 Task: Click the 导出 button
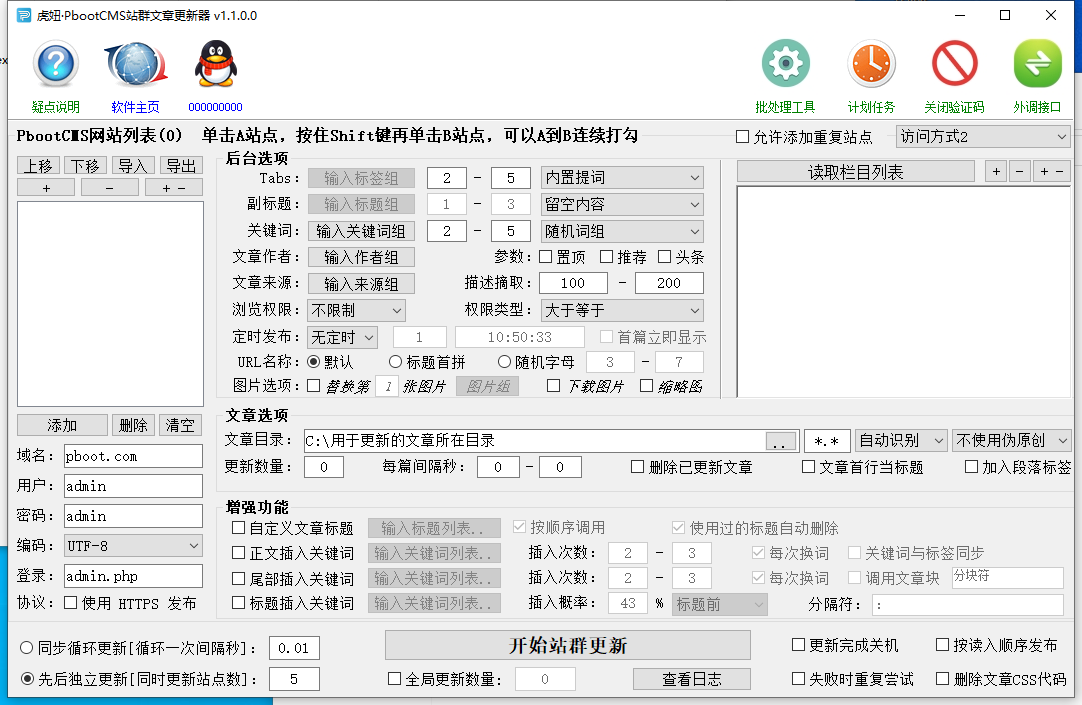[181, 166]
